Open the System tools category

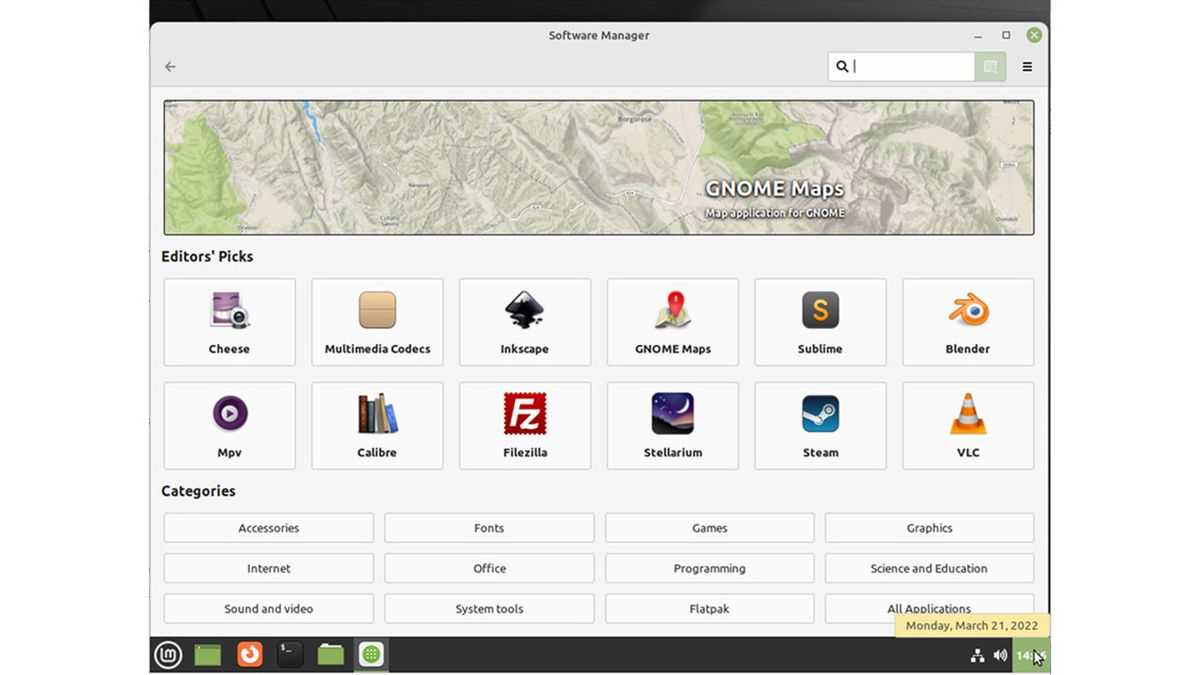489,608
